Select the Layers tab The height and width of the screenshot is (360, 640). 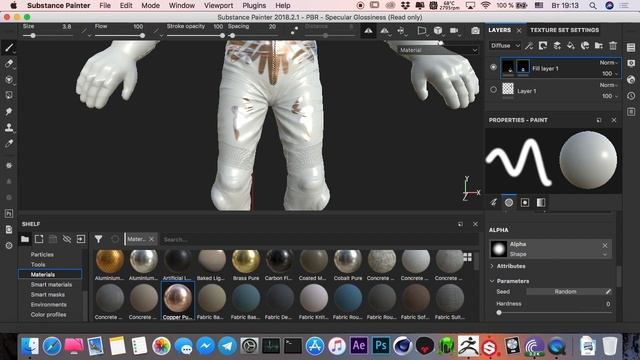pos(500,30)
